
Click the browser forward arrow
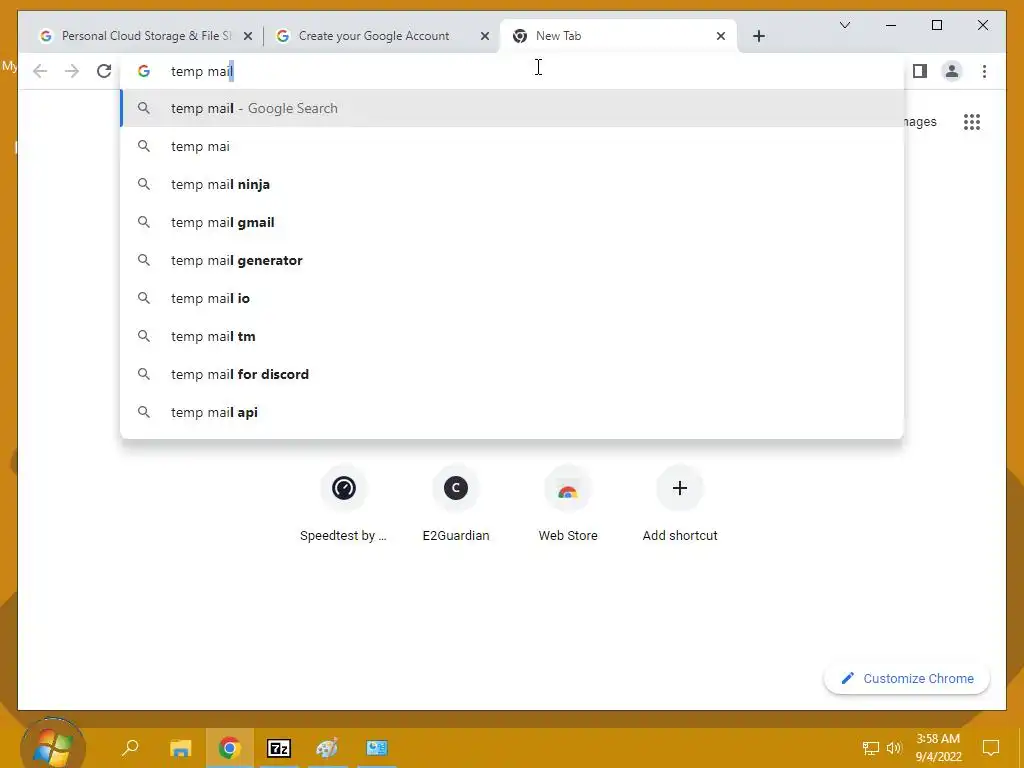coord(72,71)
